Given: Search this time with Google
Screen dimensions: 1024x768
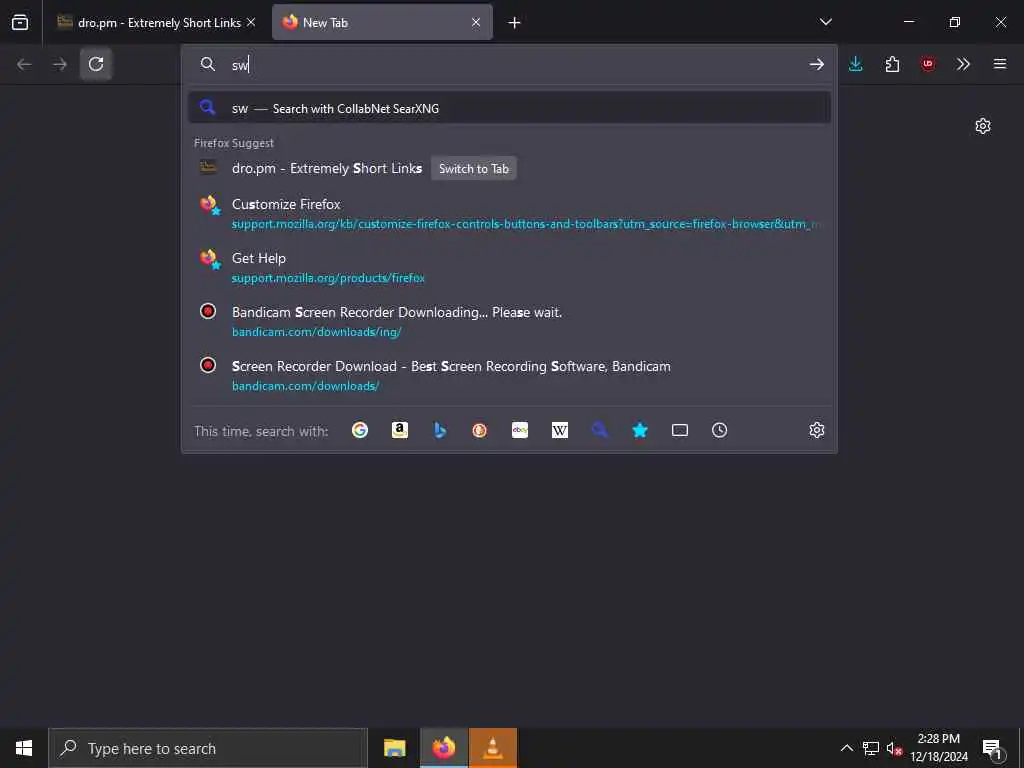Looking at the screenshot, I should click(360, 430).
